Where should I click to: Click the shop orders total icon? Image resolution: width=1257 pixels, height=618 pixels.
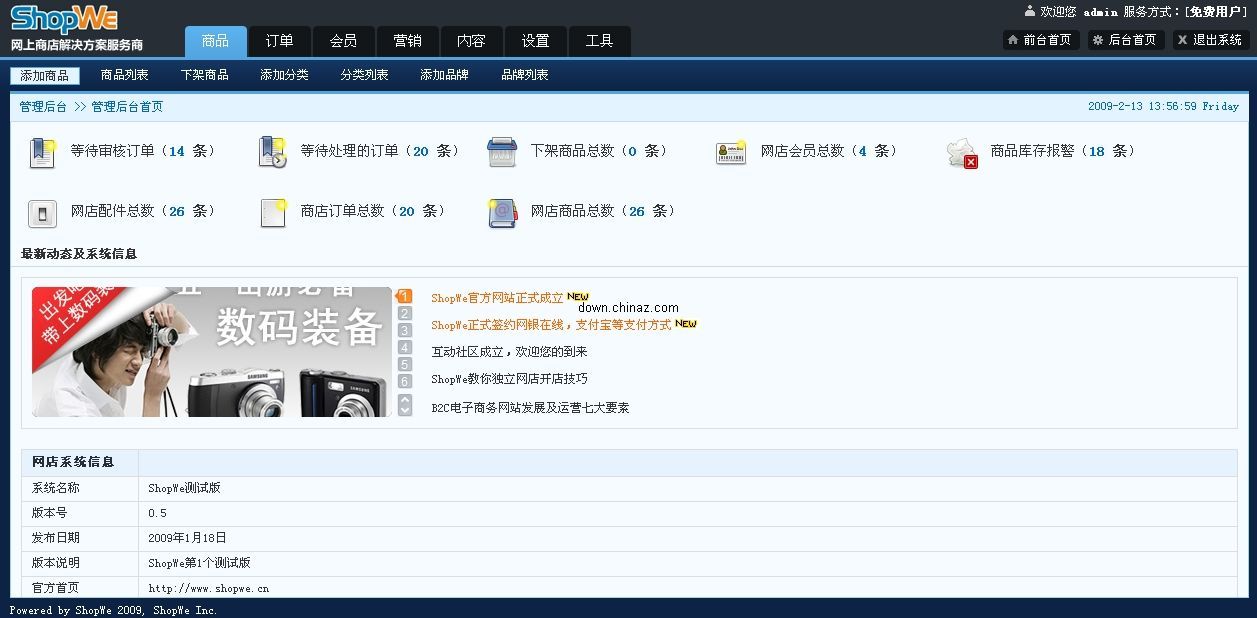click(x=272, y=212)
